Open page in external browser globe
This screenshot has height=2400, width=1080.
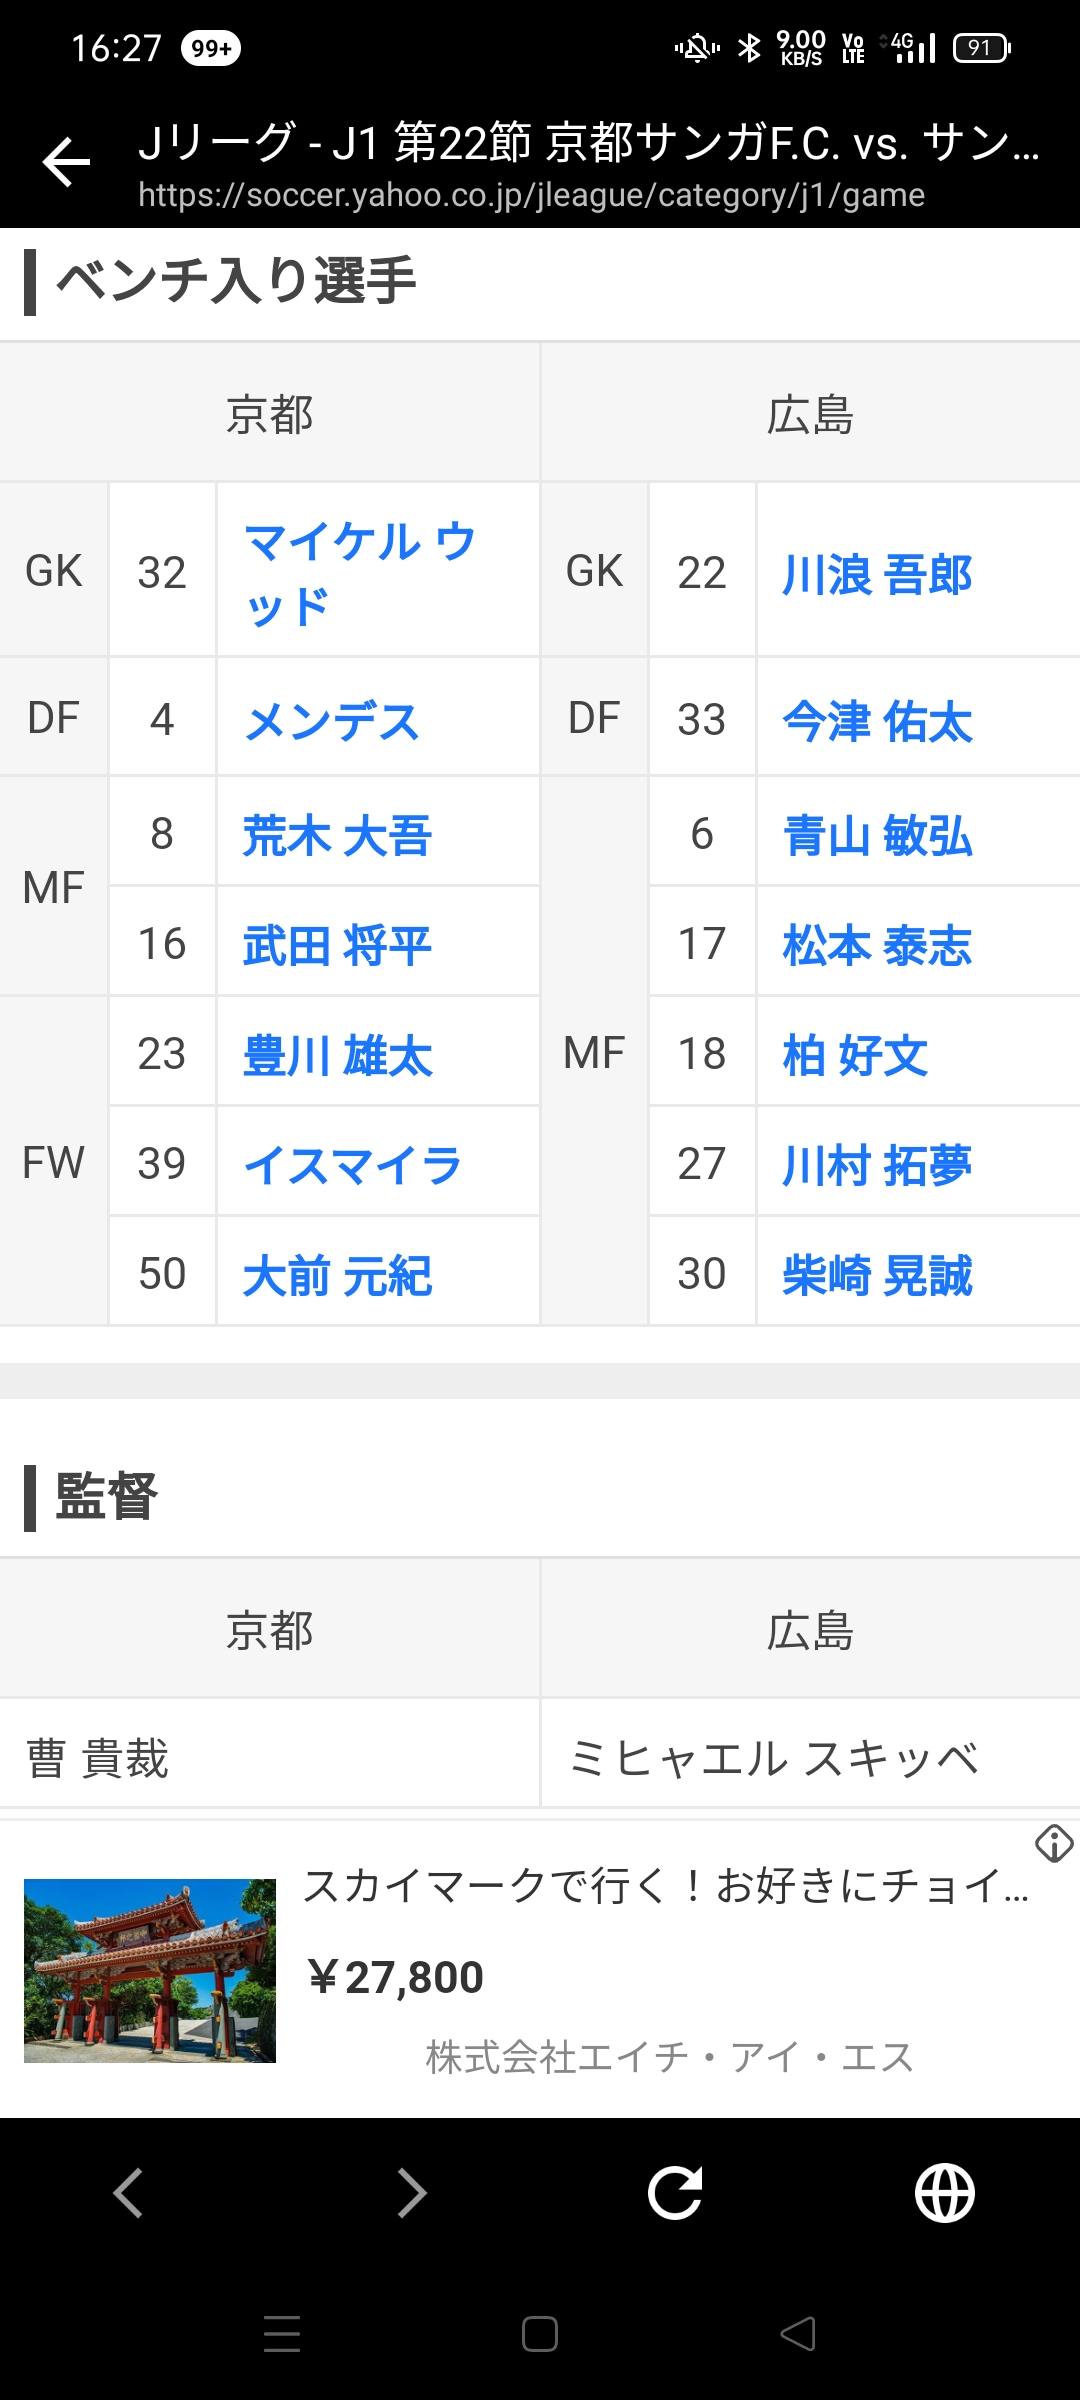tap(944, 2193)
